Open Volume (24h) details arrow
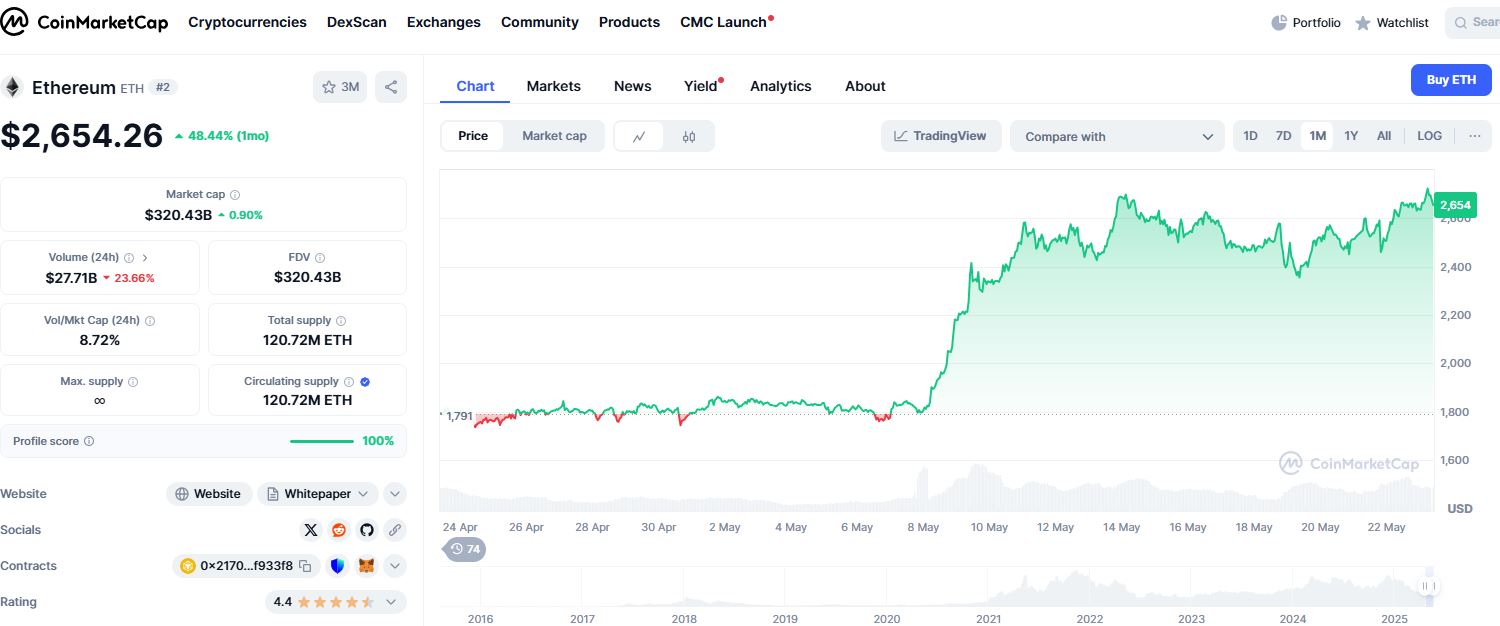This screenshot has height=626, width=1500. [x=145, y=258]
